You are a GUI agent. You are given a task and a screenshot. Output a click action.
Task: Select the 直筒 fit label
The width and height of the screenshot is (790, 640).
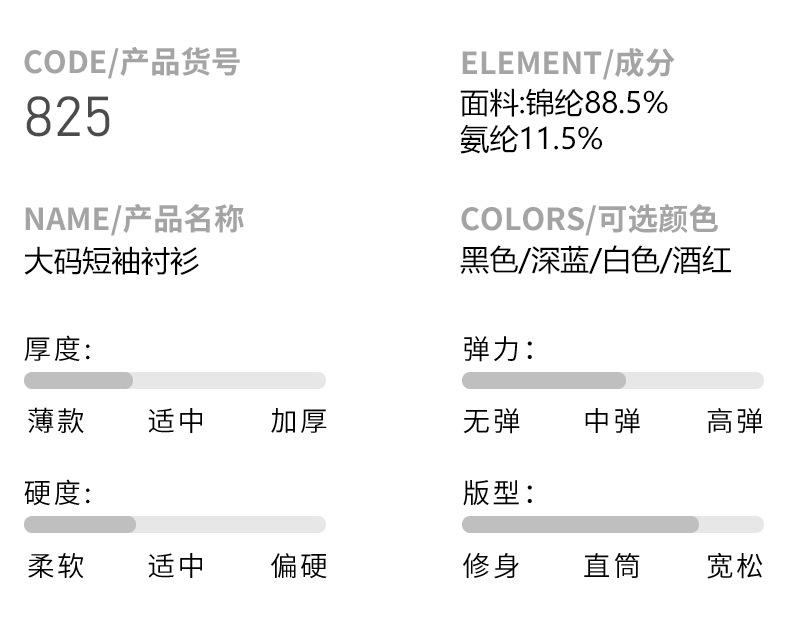(x=612, y=566)
